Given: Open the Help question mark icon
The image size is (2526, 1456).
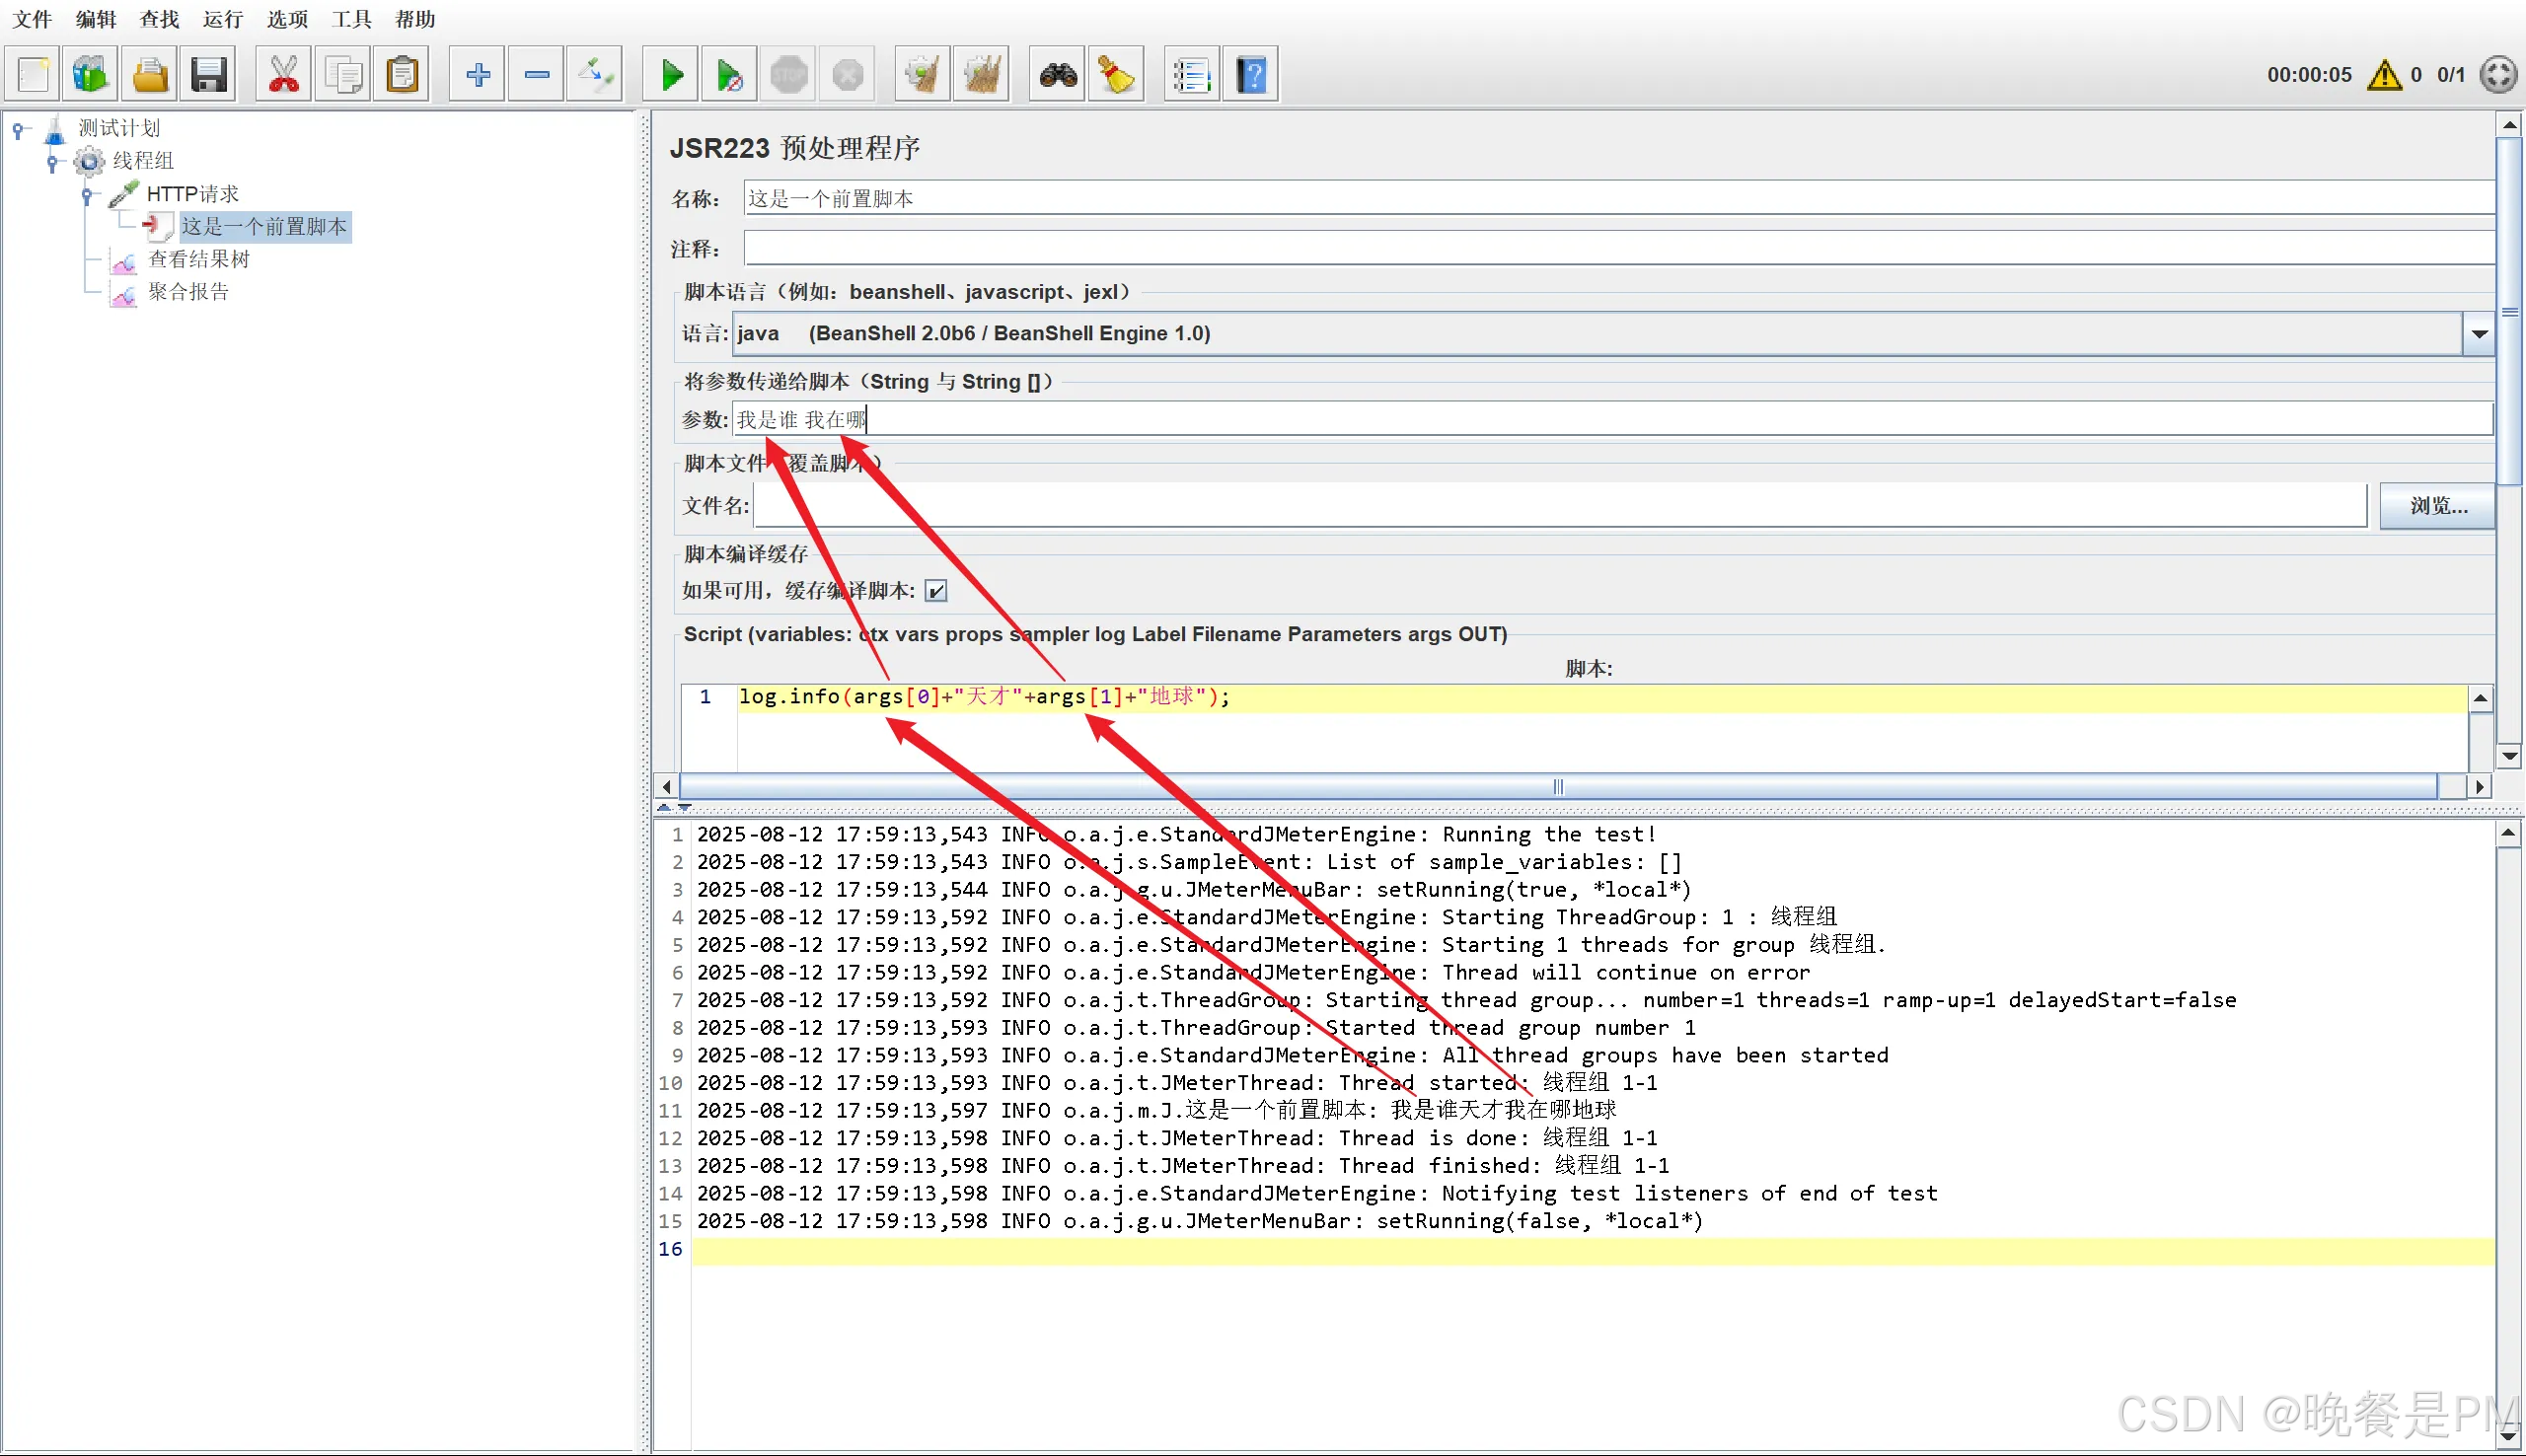Looking at the screenshot, I should pos(1251,75).
